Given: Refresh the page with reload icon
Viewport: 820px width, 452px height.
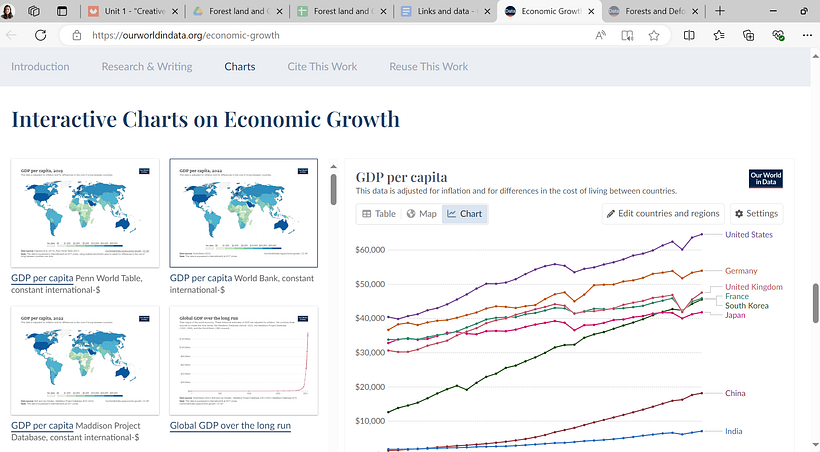Looking at the screenshot, I should pos(40,35).
